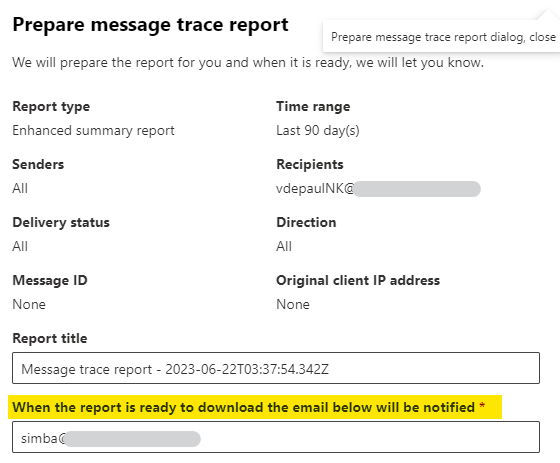Image resolution: width=560 pixels, height=463 pixels.
Task: Click the 'Report title' label
Action: [50, 338]
